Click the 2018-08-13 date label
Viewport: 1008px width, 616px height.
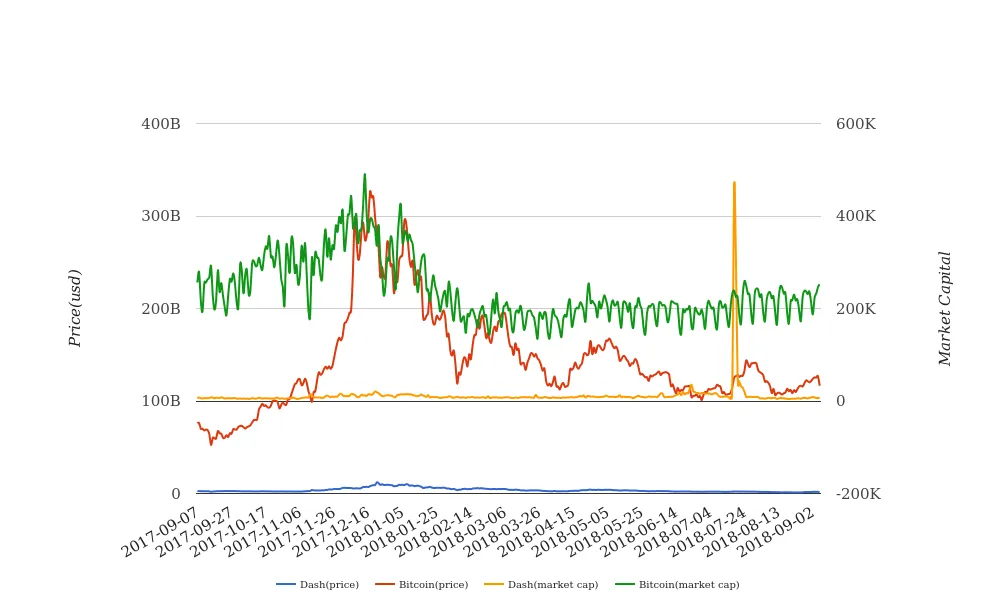click(x=741, y=532)
